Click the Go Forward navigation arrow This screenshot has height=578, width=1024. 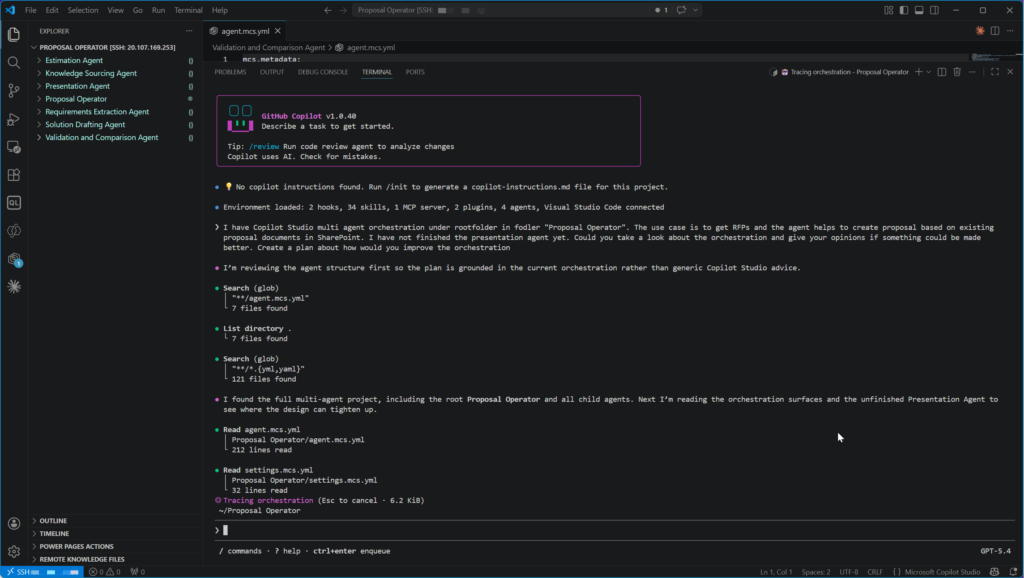pyautogui.click(x=343, y=10)
